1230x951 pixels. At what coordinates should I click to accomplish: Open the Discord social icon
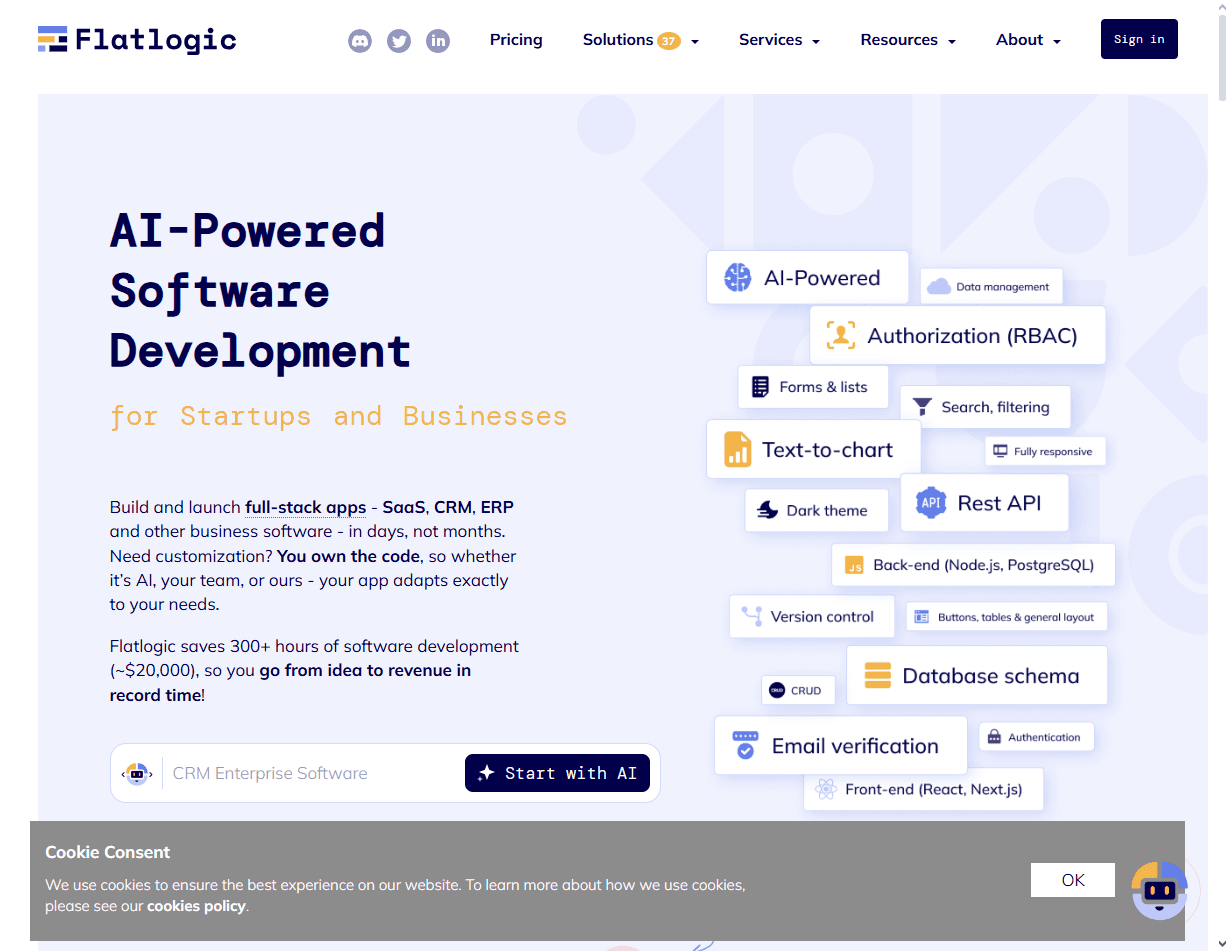(360, 41)
